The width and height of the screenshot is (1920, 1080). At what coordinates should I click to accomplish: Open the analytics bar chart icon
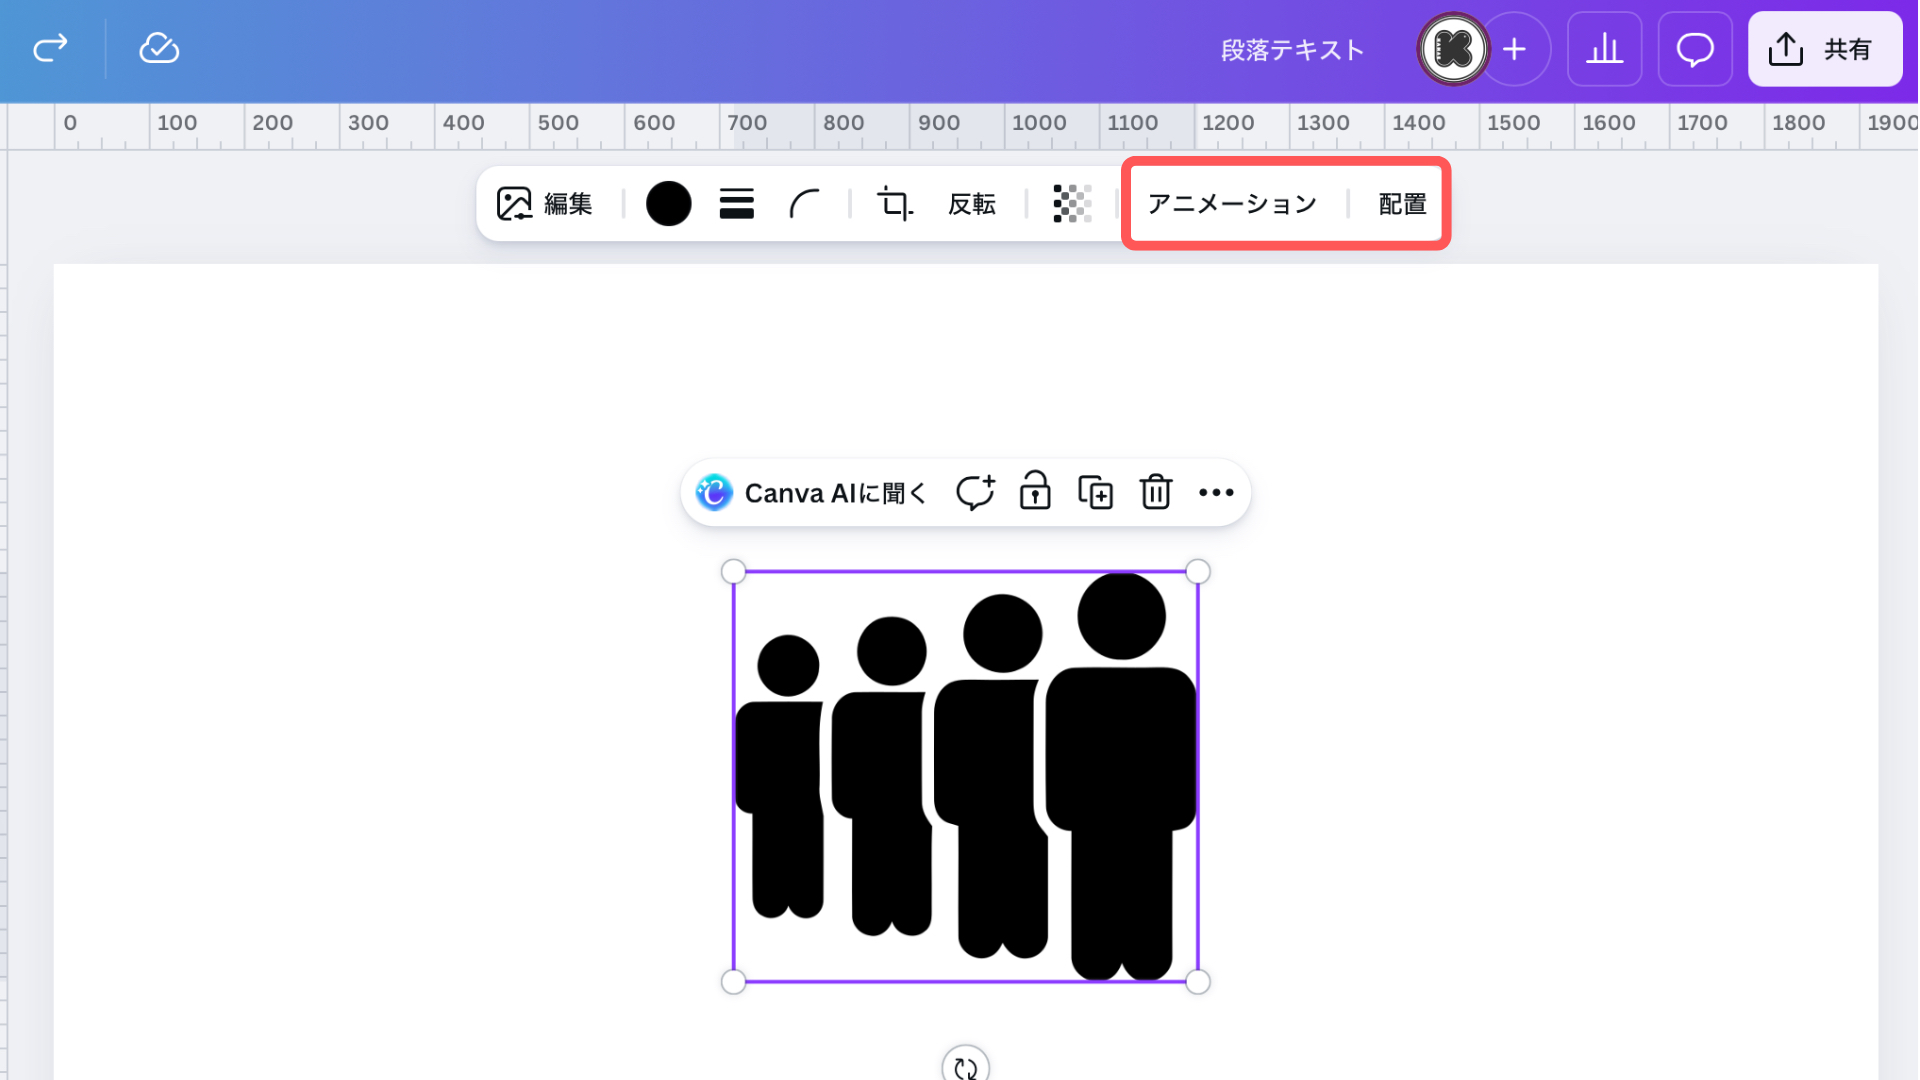(x=1604, y=49)
